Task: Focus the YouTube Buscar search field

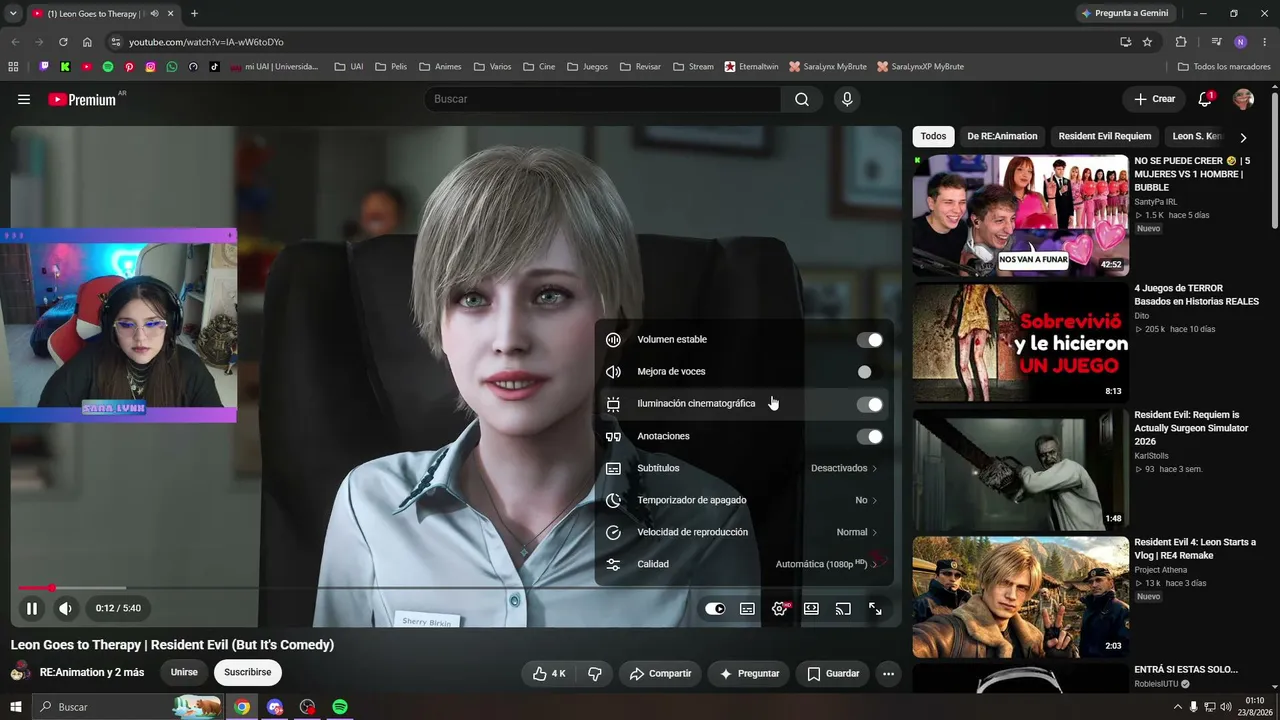Action: 603,99
